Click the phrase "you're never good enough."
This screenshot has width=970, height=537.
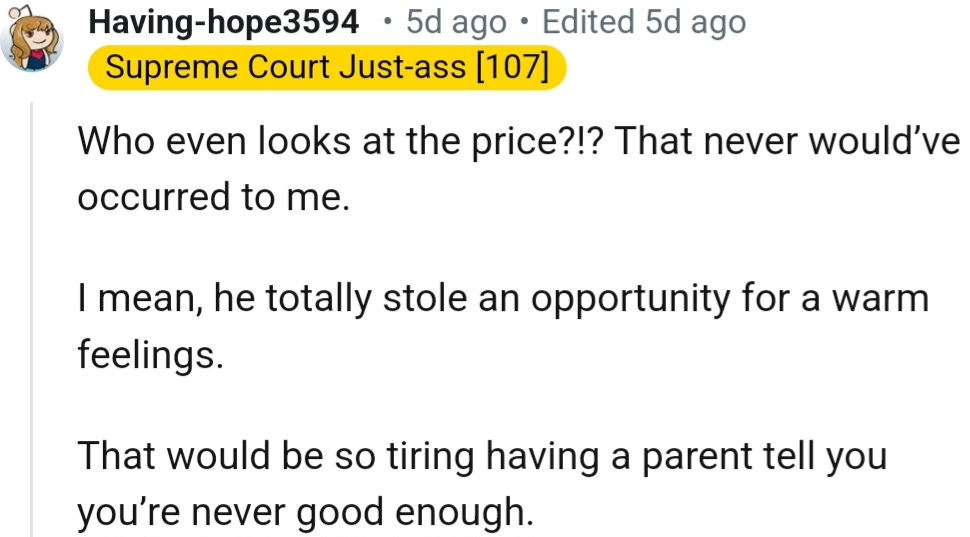tap(305, 512)
